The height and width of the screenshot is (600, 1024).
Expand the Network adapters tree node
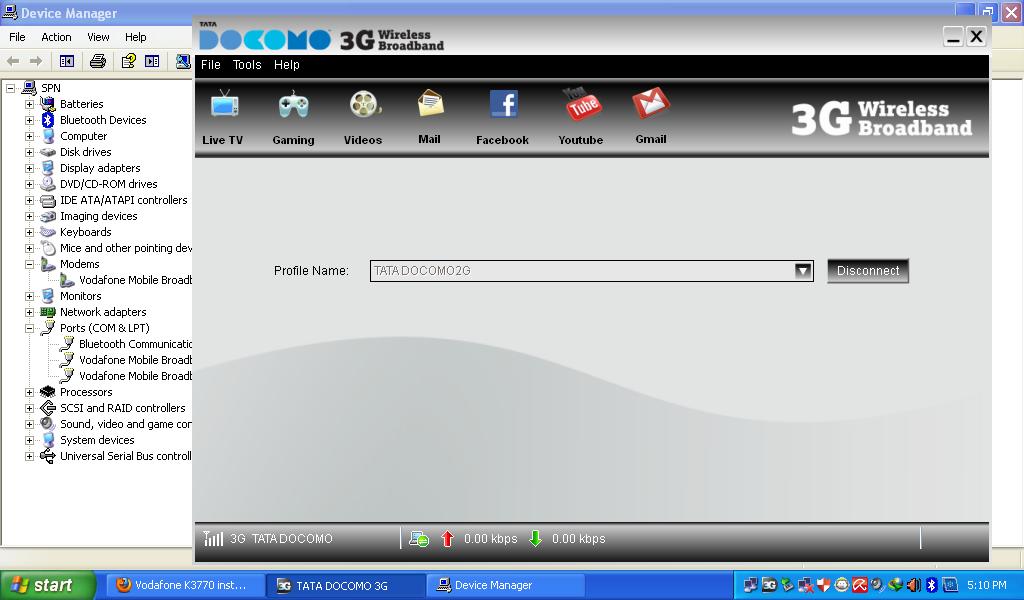coord(30,312)
